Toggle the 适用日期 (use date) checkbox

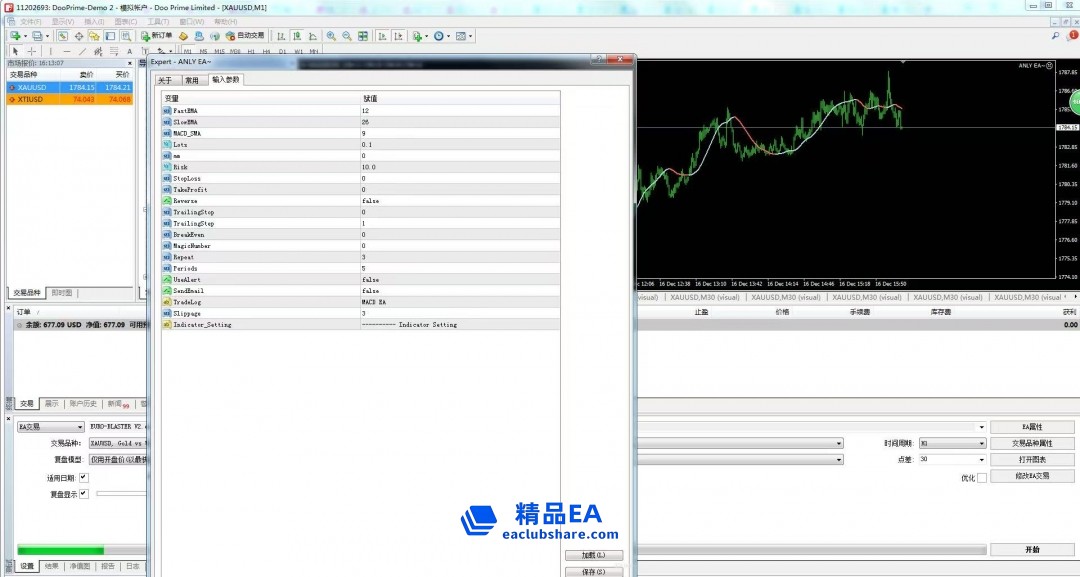tap(84, 478)
